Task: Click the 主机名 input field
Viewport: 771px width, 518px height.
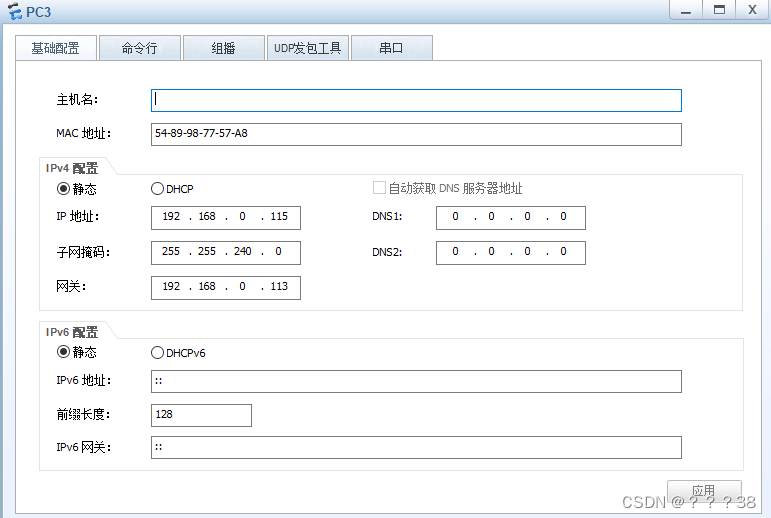Action: (x=416, y=100)
